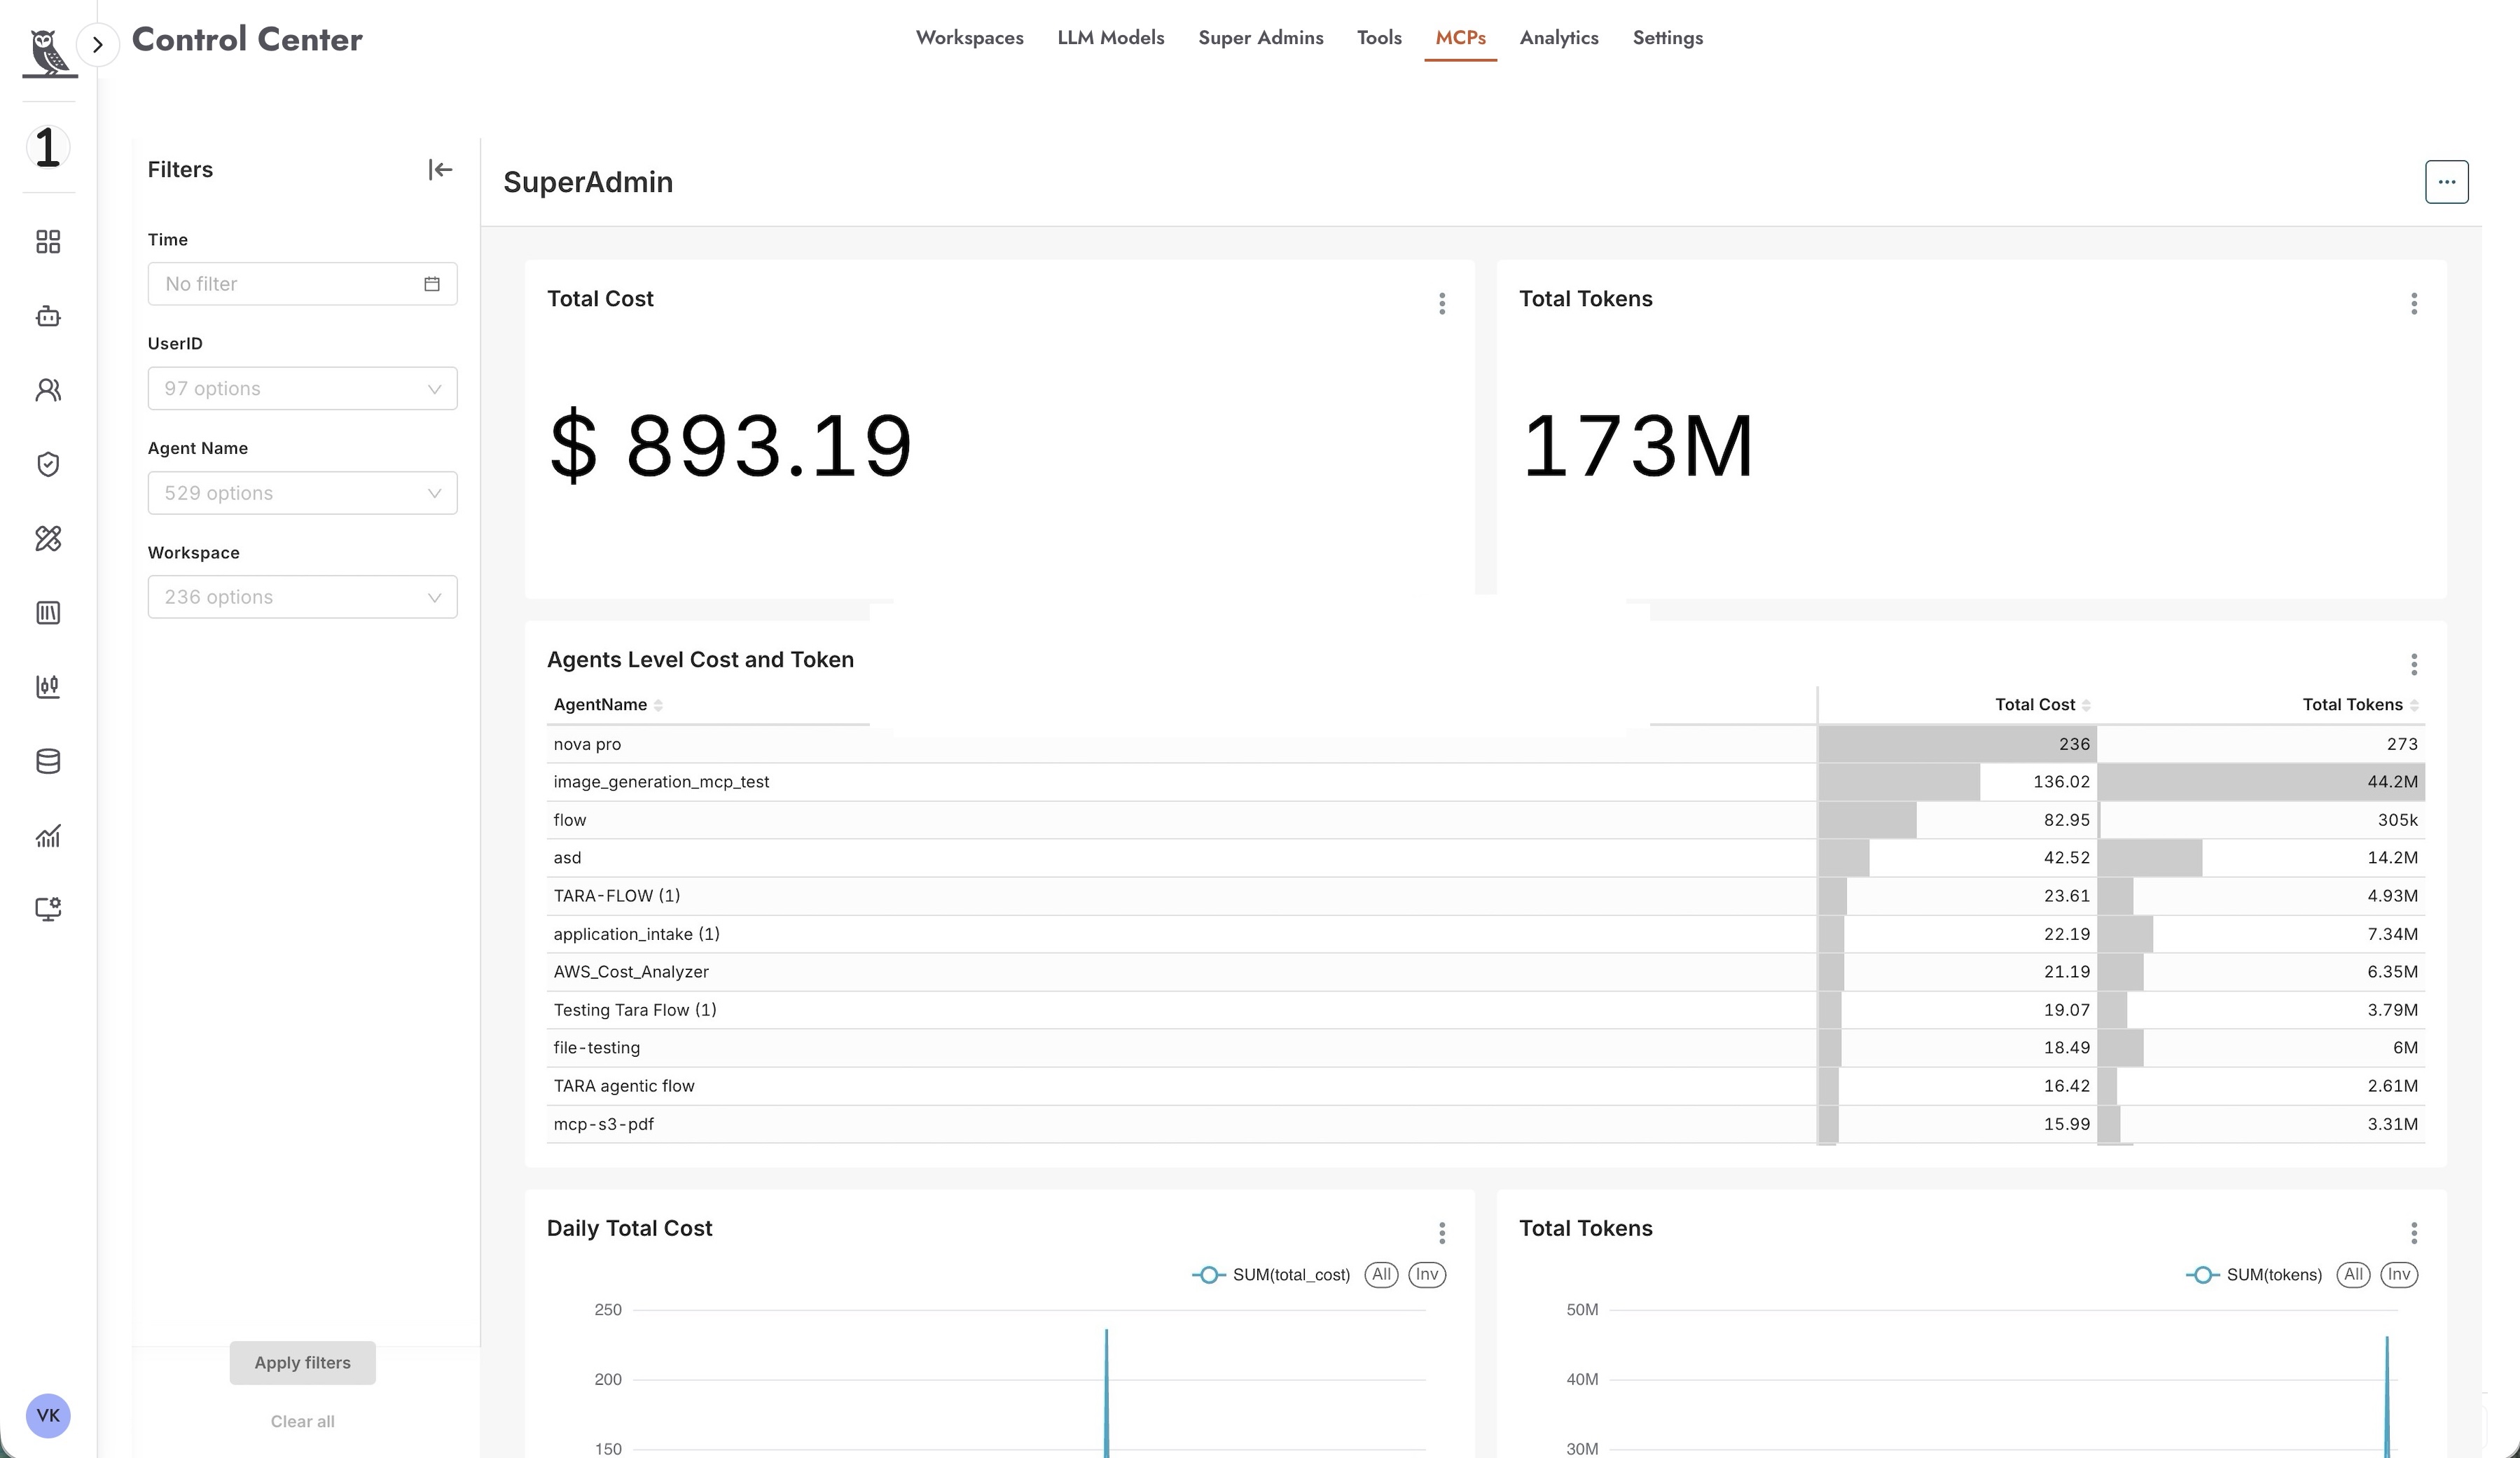
Task: Open the Time filter date field
Action: (302, 284)
